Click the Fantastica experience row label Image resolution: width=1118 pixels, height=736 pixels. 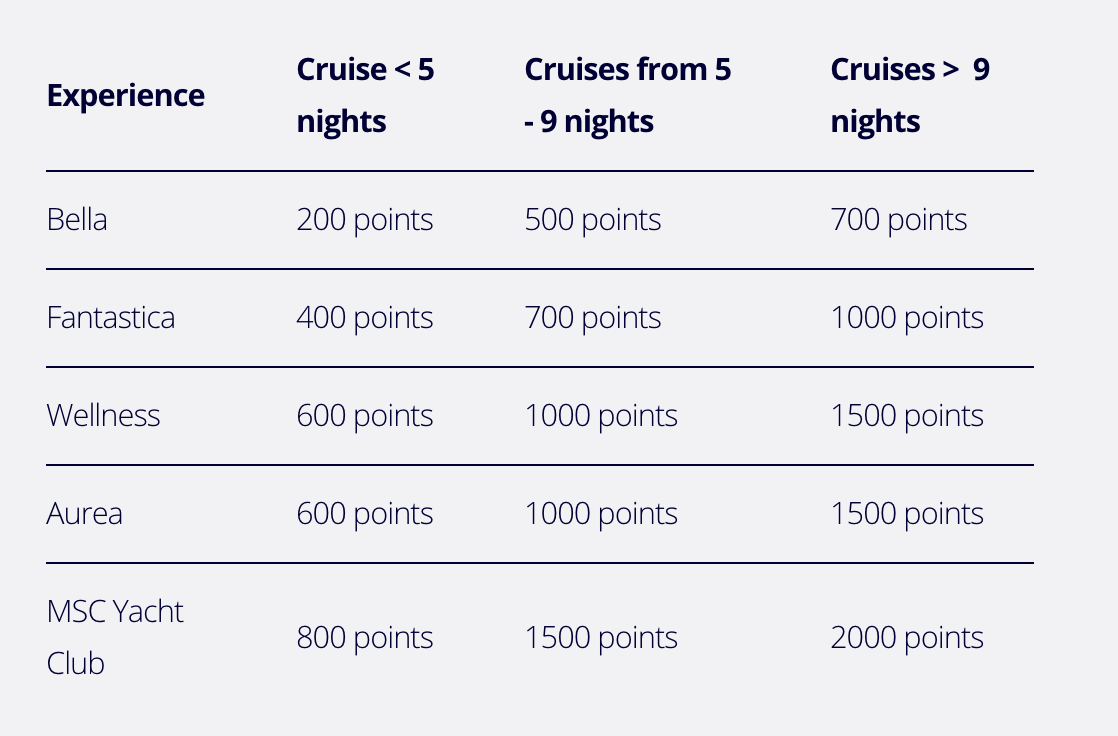(111, 318)
